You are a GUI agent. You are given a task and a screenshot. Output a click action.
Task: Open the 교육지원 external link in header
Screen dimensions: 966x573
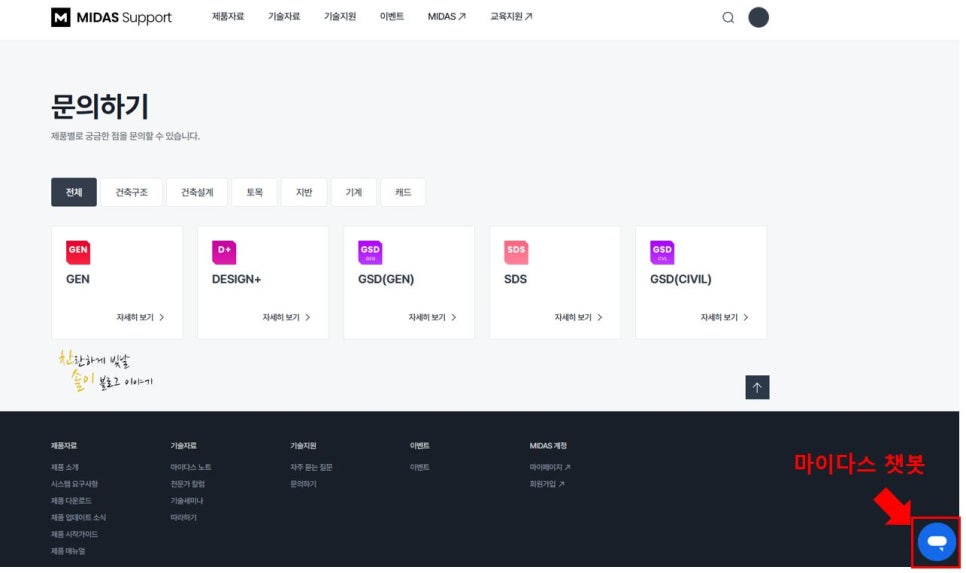coord(511,17)
